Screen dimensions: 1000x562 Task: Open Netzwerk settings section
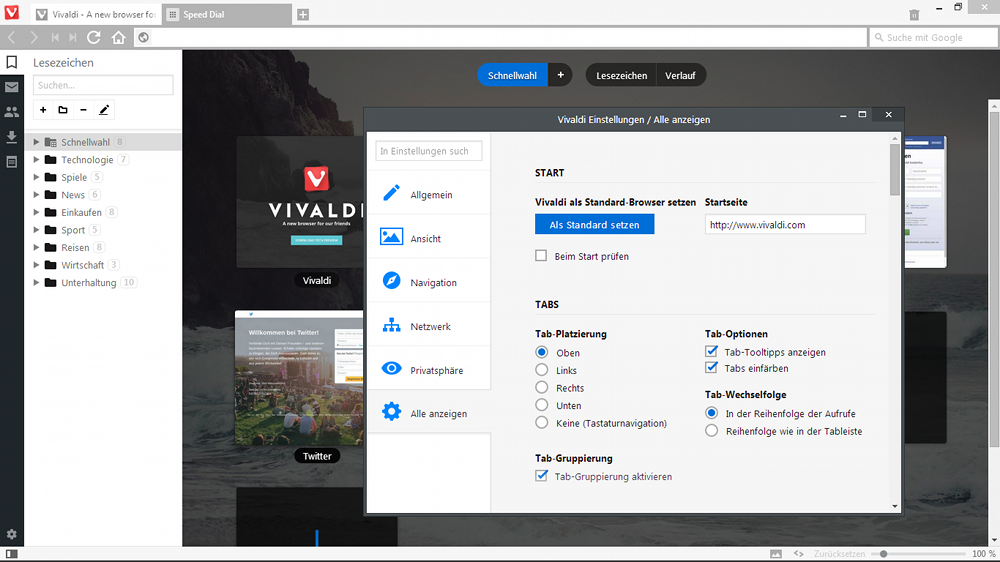pos(429,326)
